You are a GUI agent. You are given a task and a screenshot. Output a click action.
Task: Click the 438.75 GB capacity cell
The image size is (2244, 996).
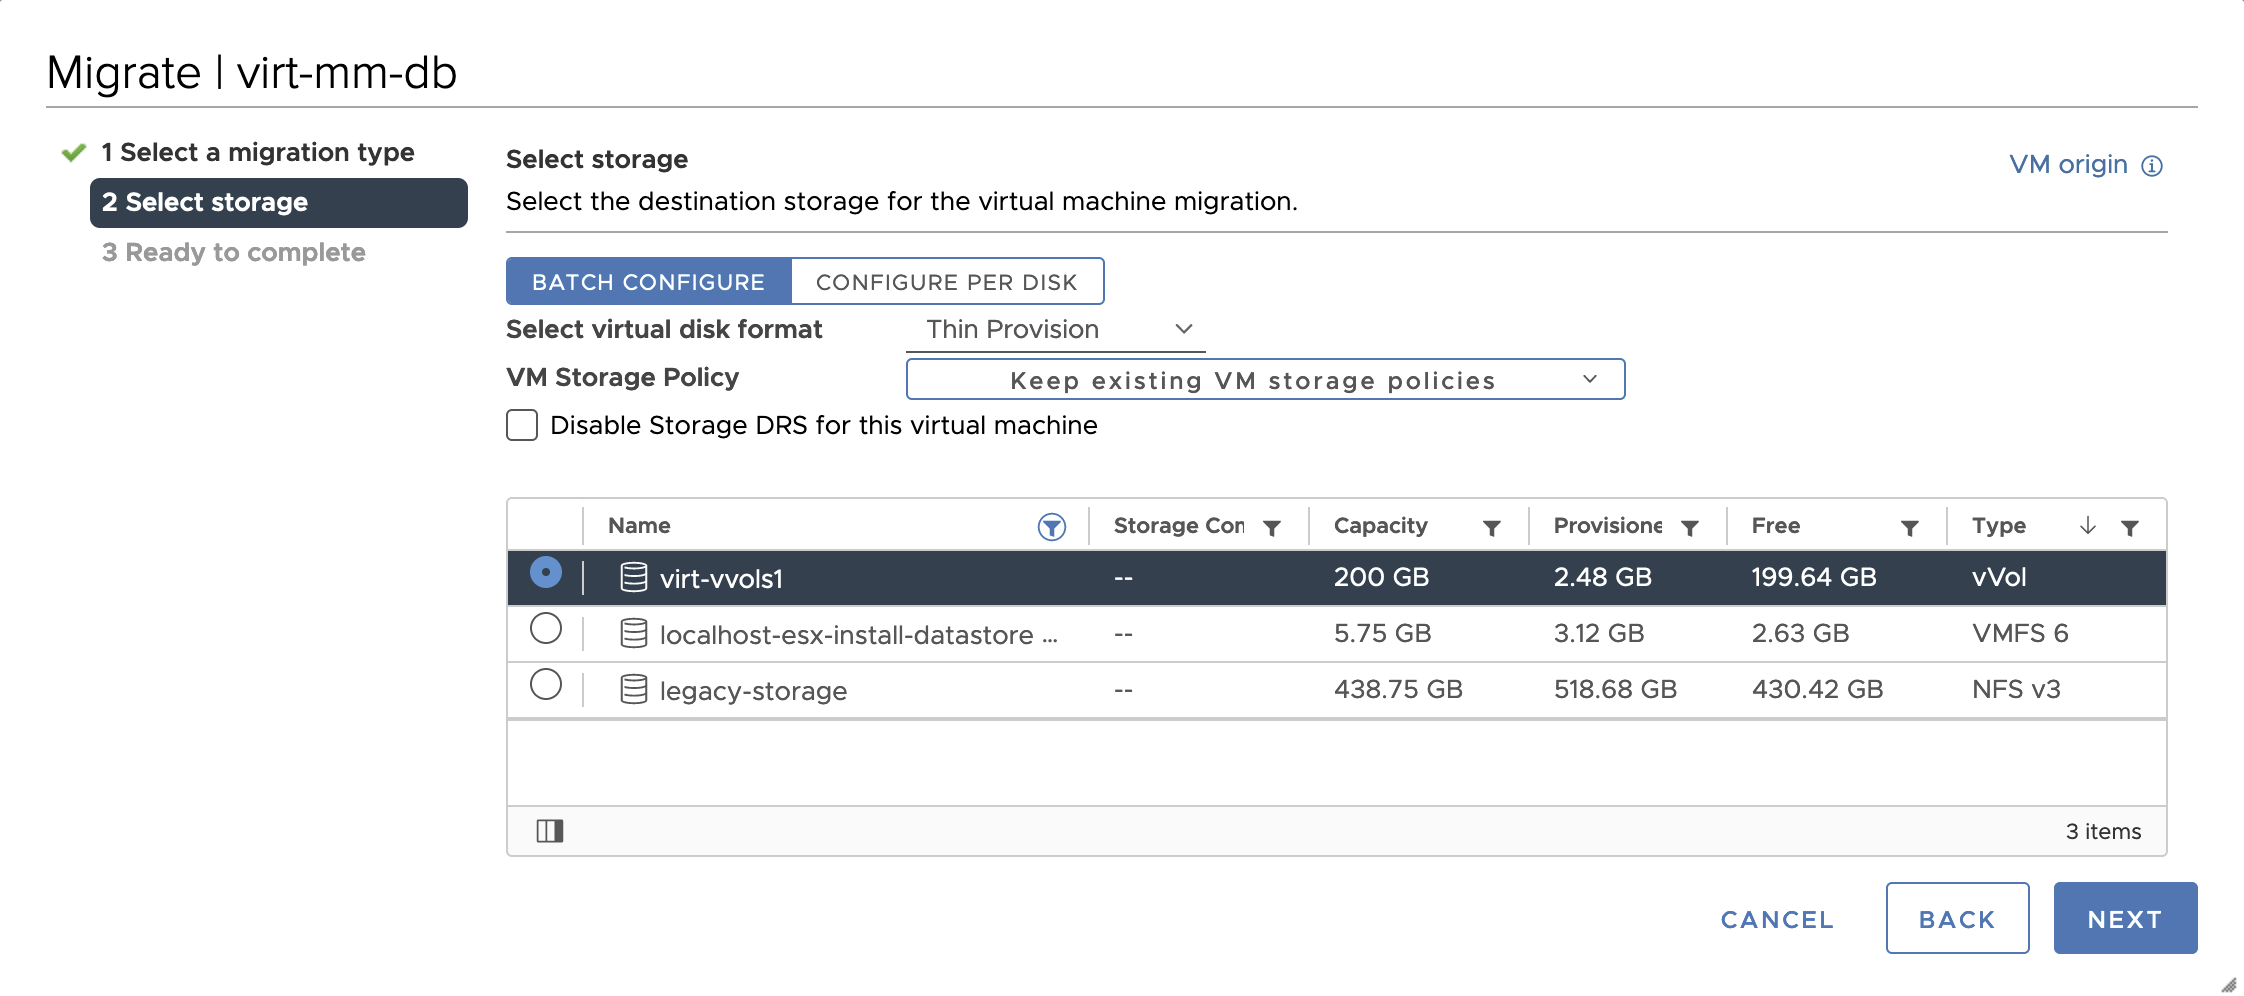(x=1398, y=689)
